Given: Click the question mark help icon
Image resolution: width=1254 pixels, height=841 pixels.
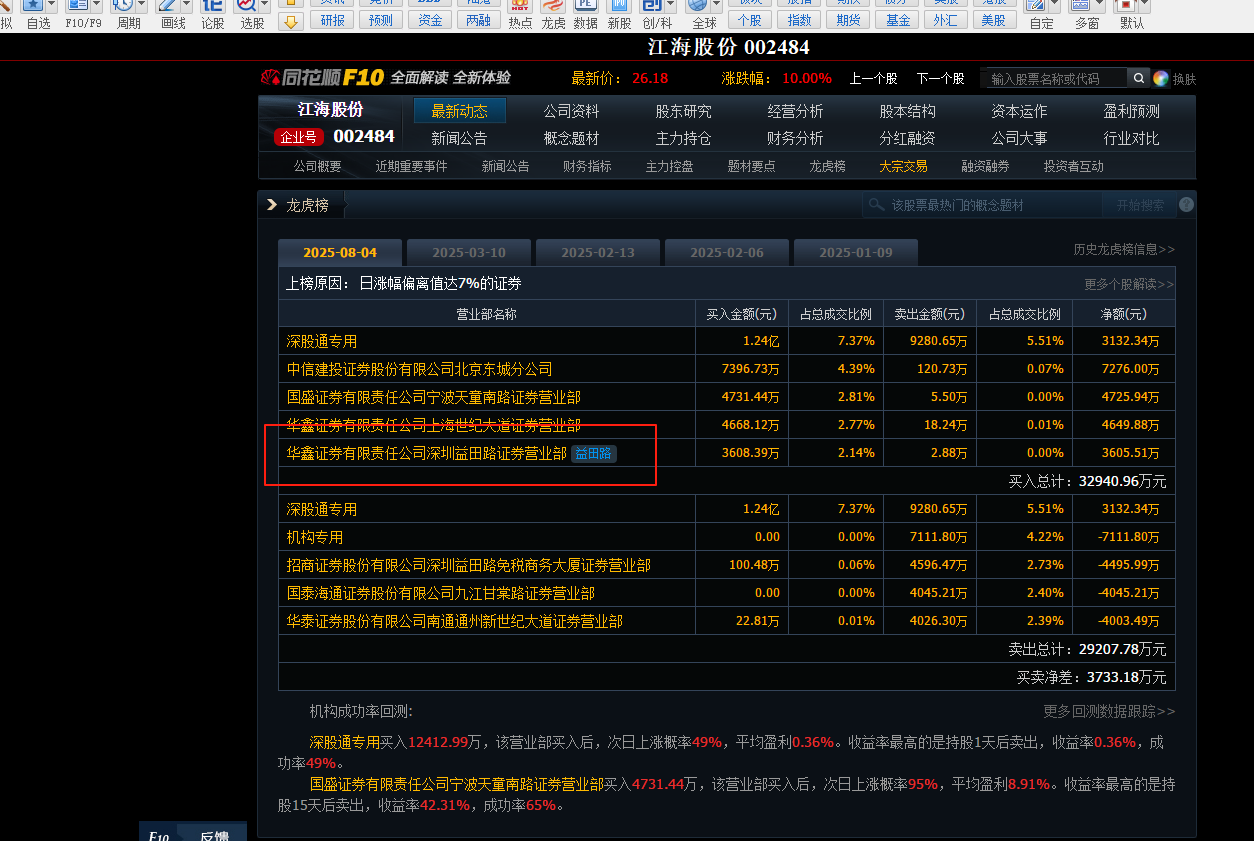Looking at the screenshot, I should tap(1186, 205).
